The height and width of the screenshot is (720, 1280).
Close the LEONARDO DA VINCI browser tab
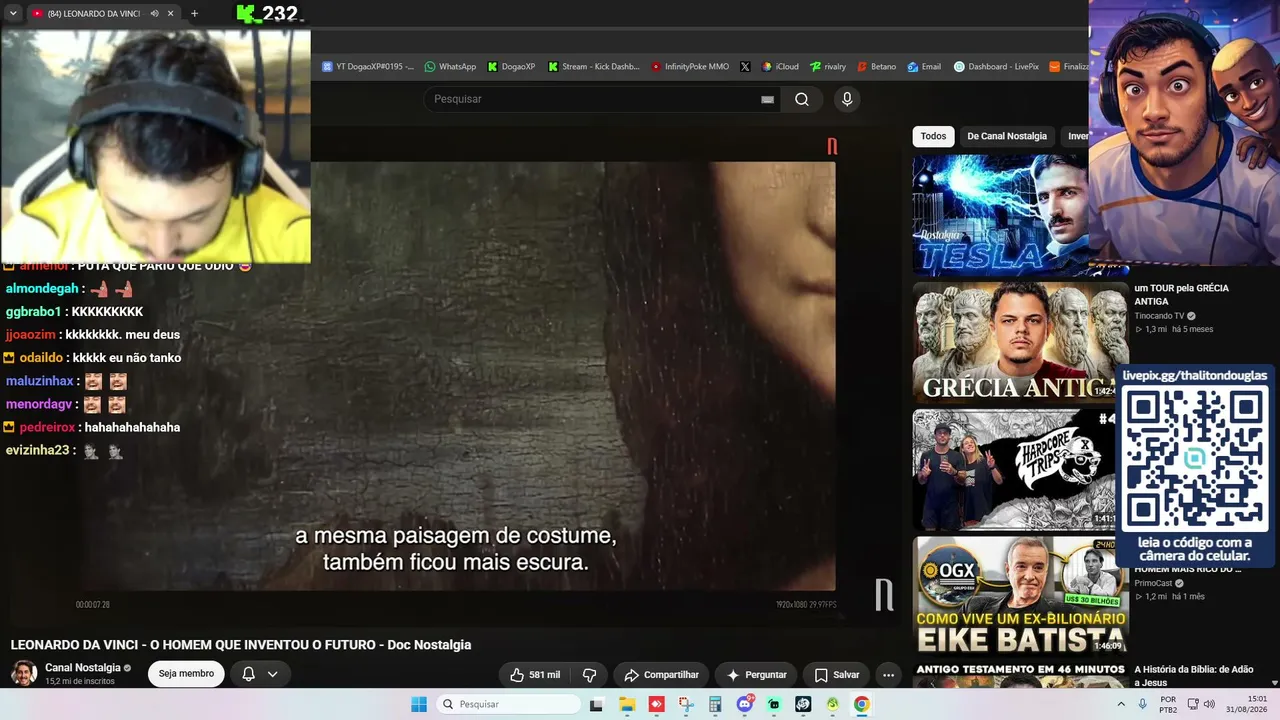(171, 14)
